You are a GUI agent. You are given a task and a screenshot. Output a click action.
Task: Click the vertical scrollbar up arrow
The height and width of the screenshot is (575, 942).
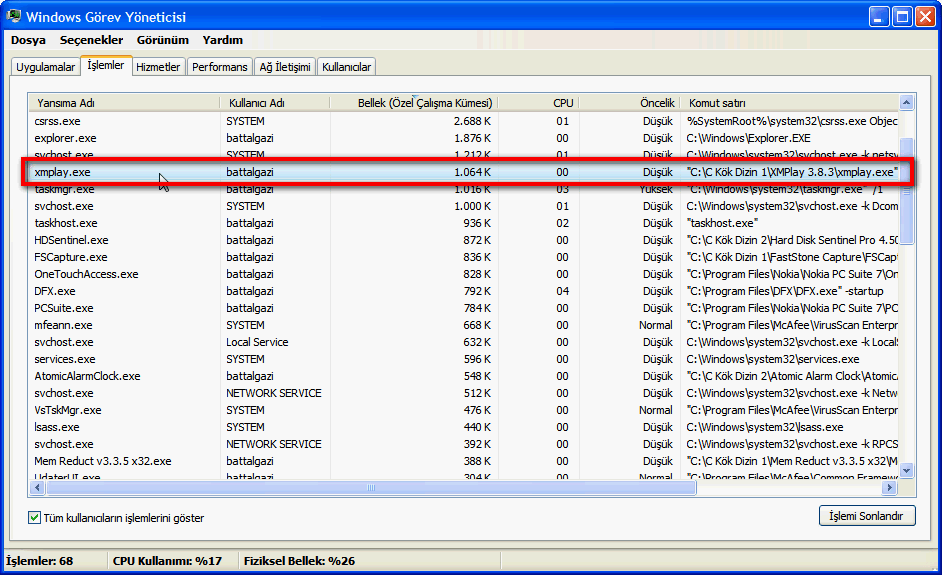(907, 103)
